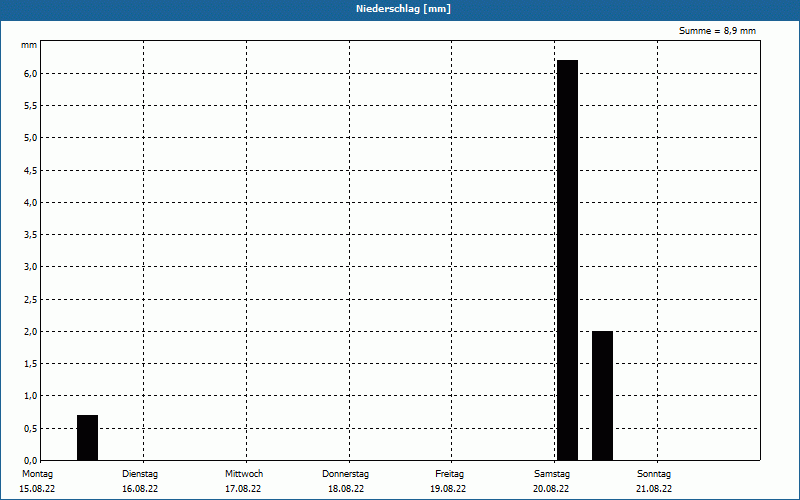
Task: Click the 0,5 y-axis value
Action: point(30,429)
